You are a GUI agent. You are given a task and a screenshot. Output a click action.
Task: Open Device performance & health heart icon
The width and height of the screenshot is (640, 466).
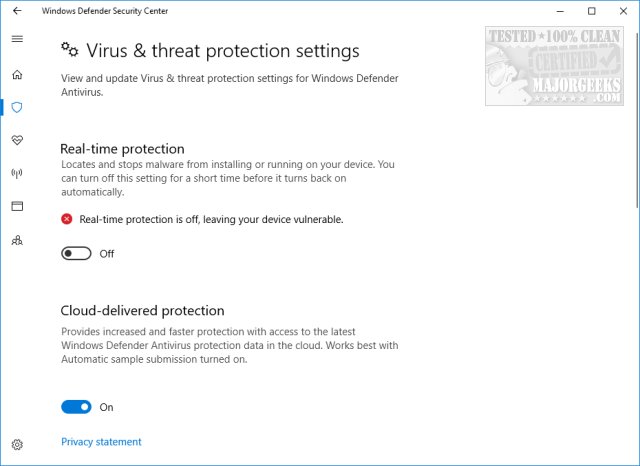pos(17,140)
